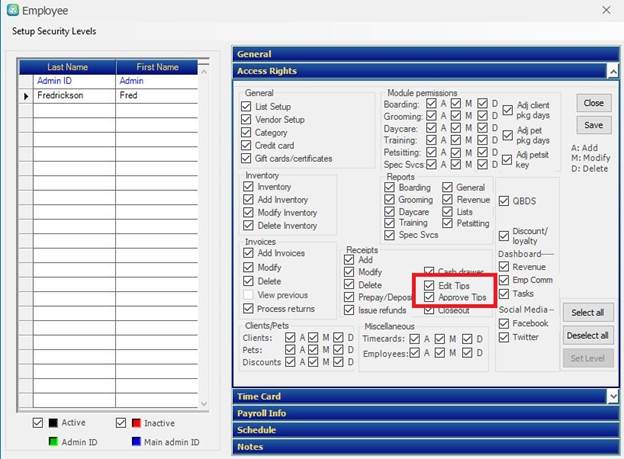Viewport: 624px width, 459px height.
Task: Click the Employee window title icon
Action: coord(11,11)
